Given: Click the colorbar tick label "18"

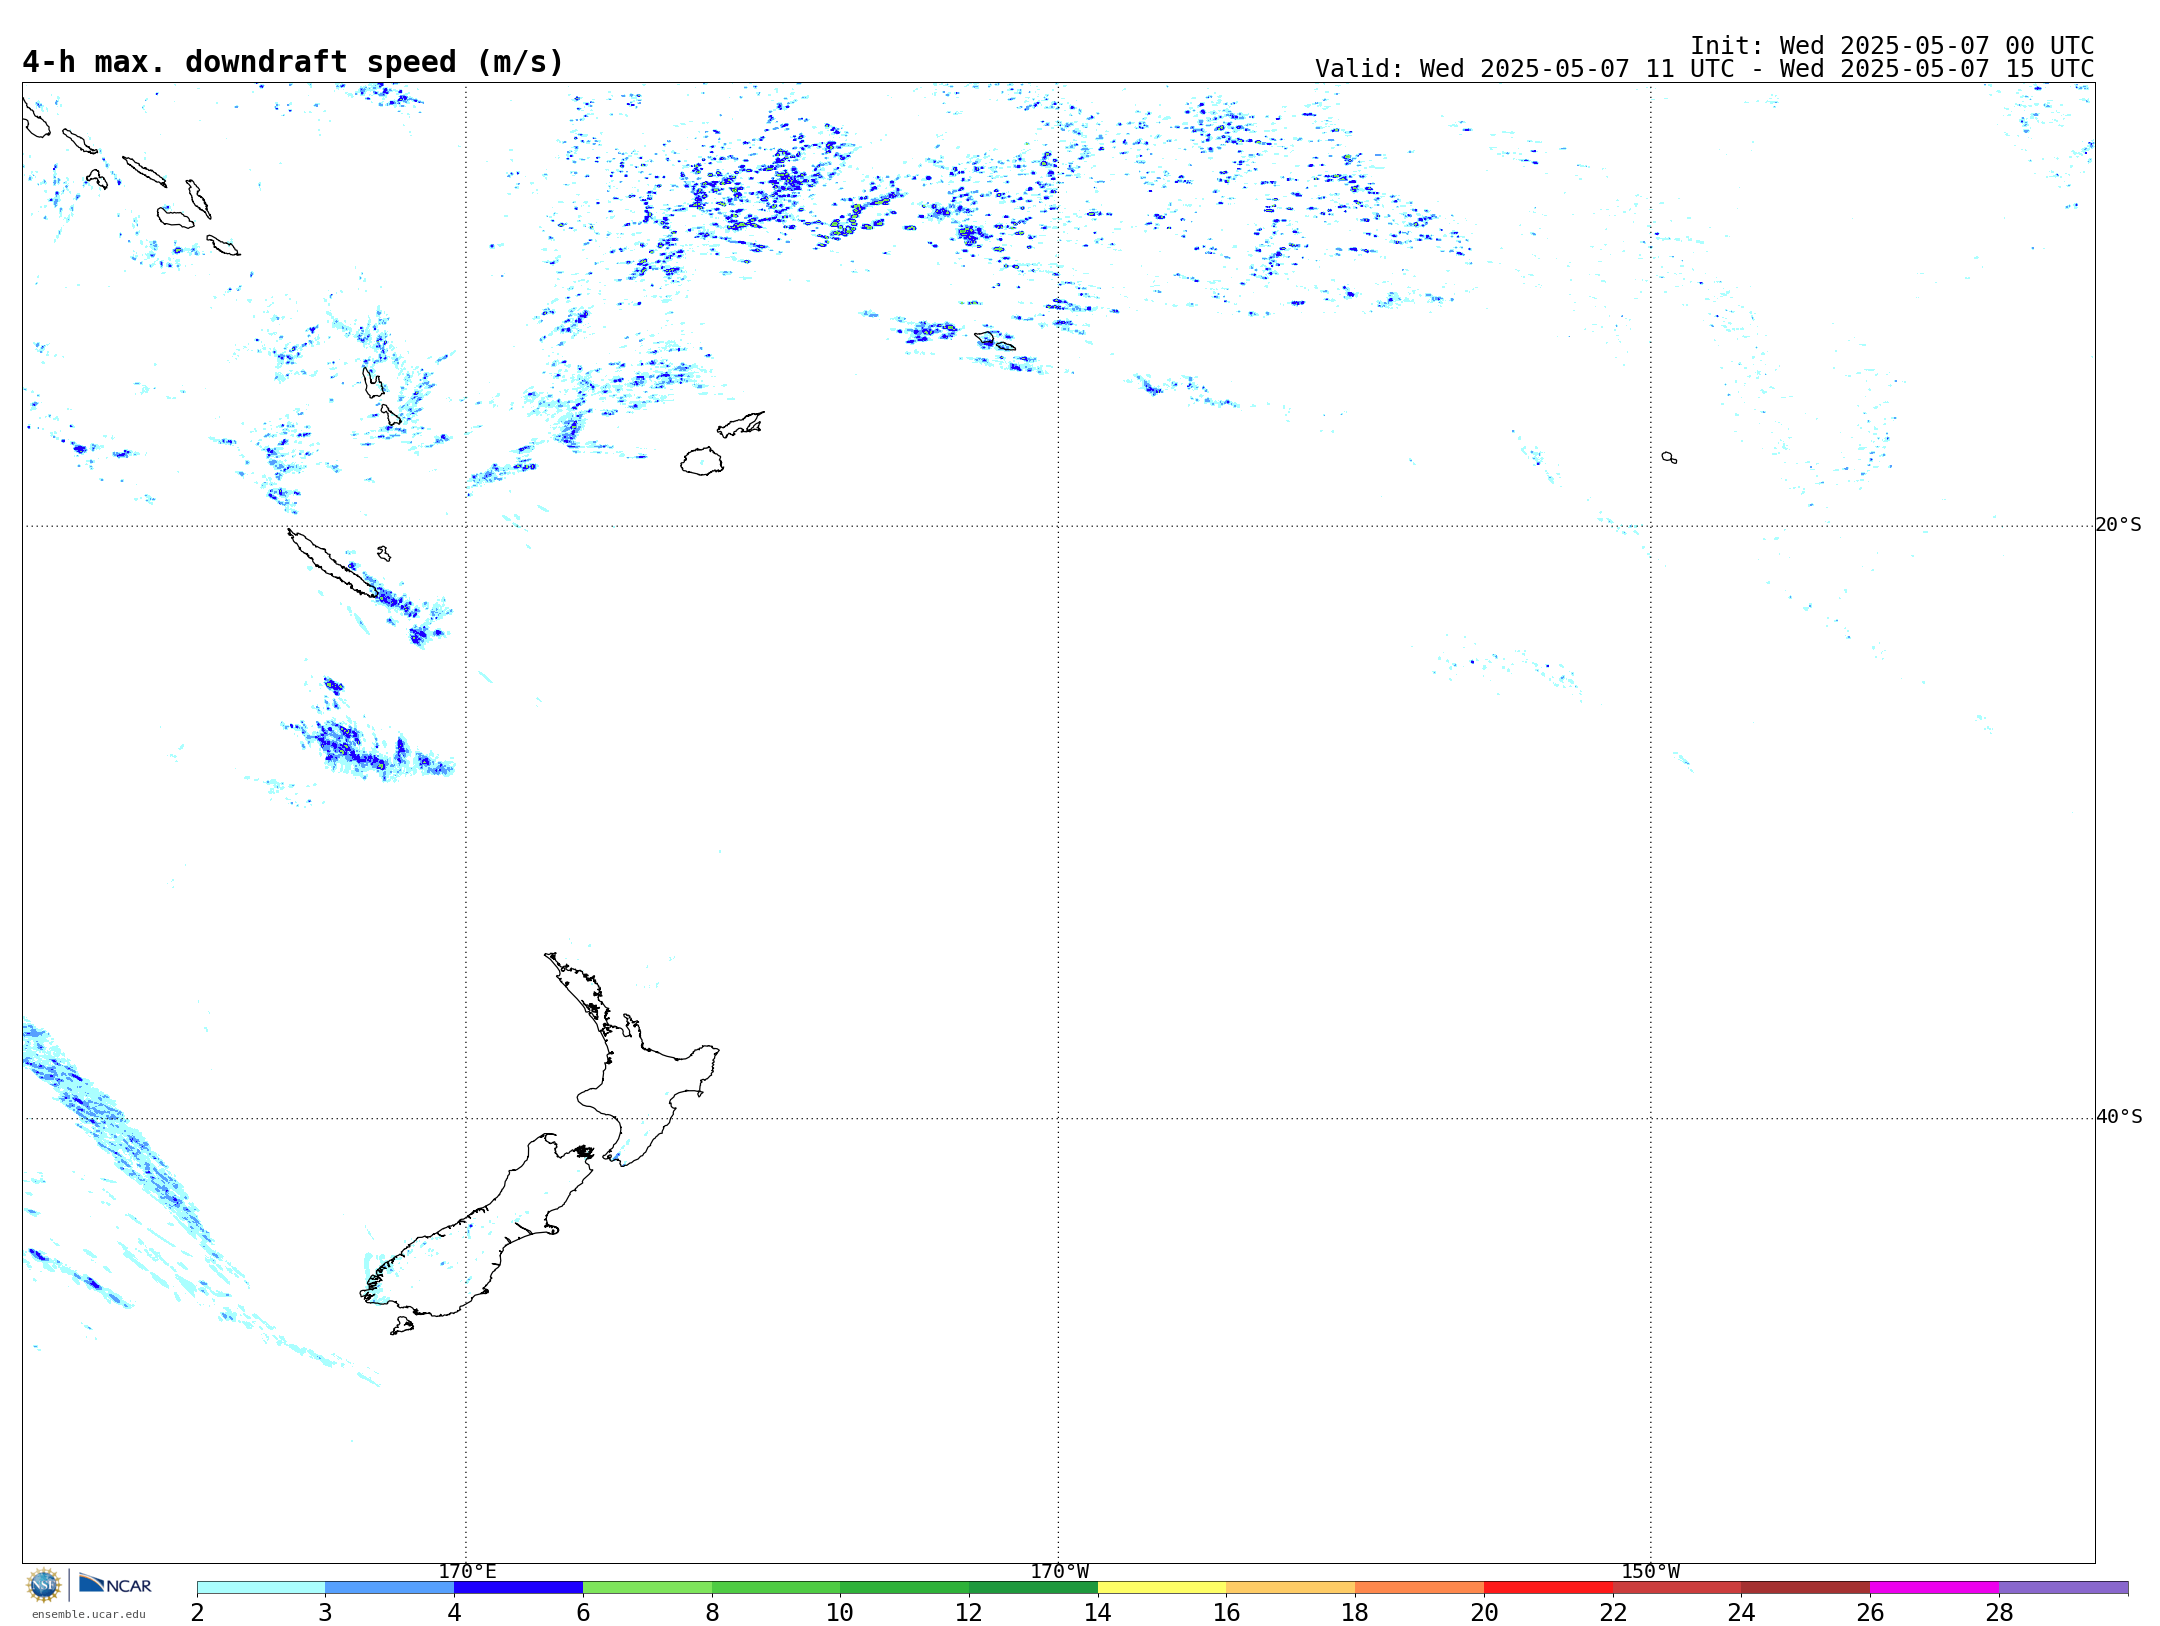Looking at the screenshot, I should click(x=1355, y=1612).
